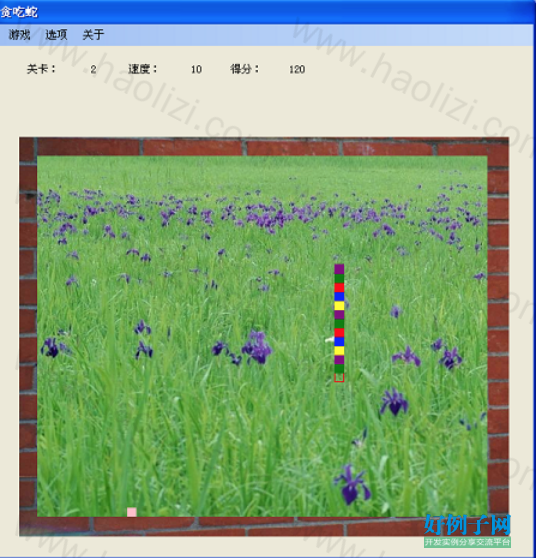Click the speed value 10
Viewport: 536px width, 558px height.
pyautogui.click(x=196, y=69)
